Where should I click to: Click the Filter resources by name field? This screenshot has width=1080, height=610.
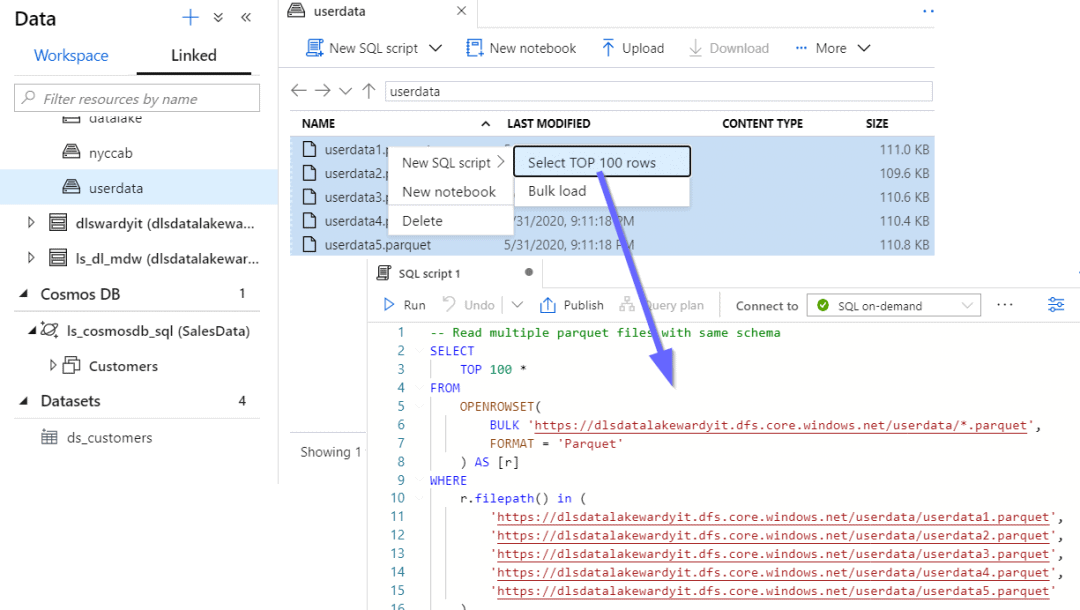point(137,98)
